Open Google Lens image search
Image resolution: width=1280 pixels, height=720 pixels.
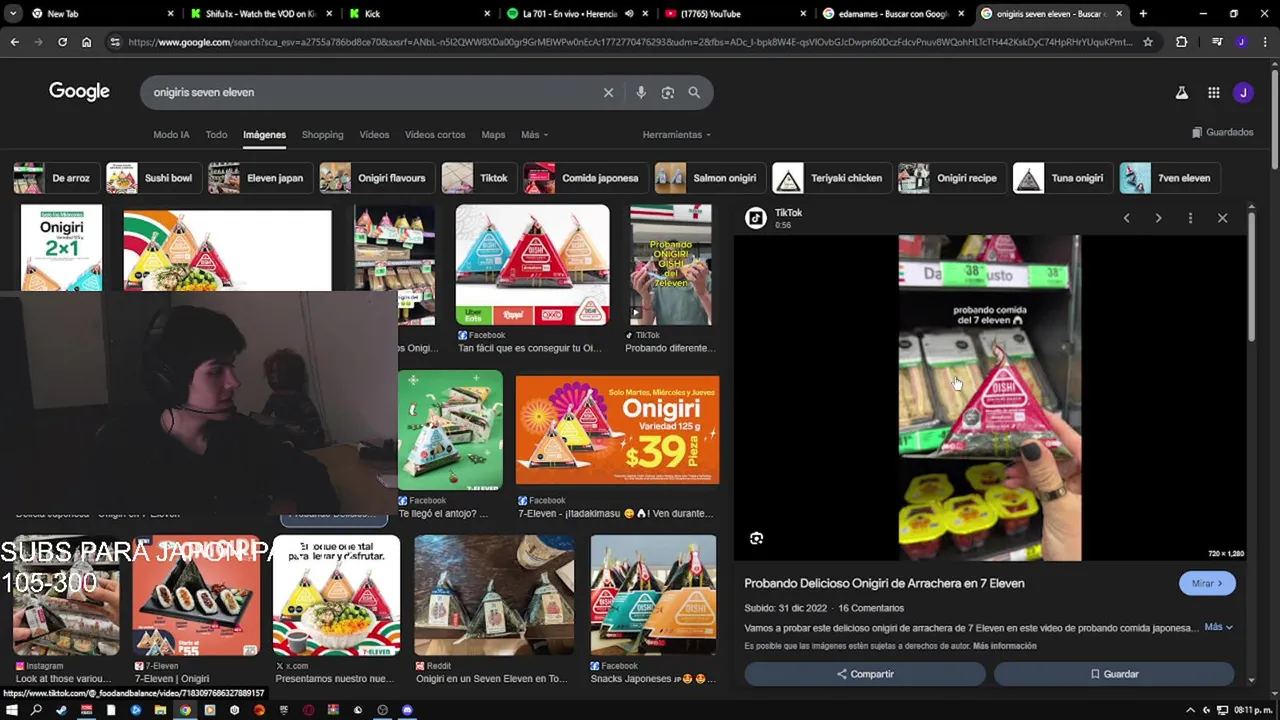click(x=667, y=92)
